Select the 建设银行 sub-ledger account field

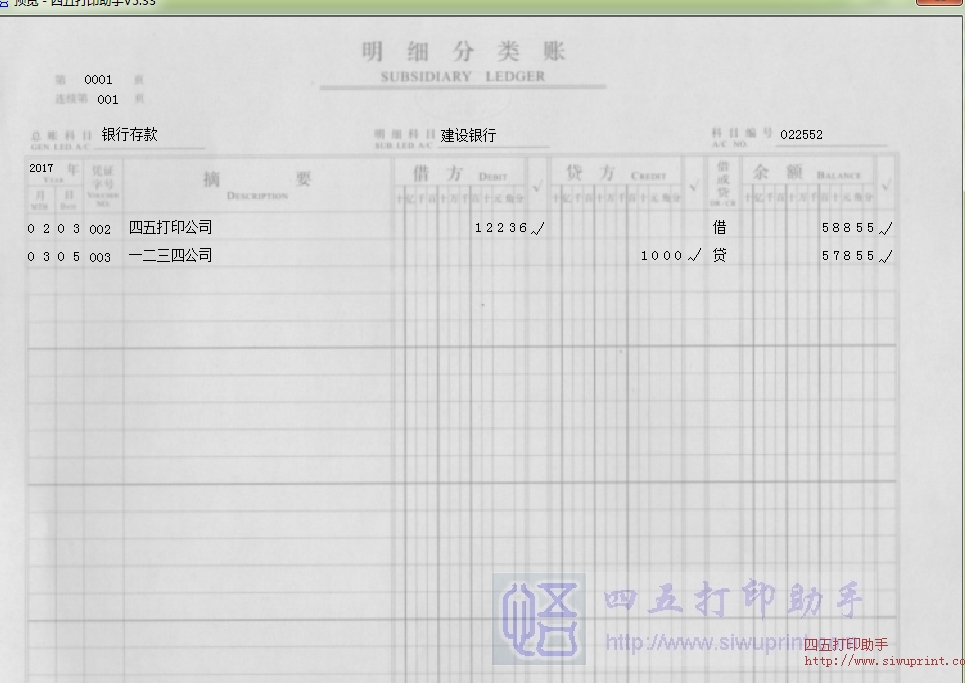click(x=465, y=132)
